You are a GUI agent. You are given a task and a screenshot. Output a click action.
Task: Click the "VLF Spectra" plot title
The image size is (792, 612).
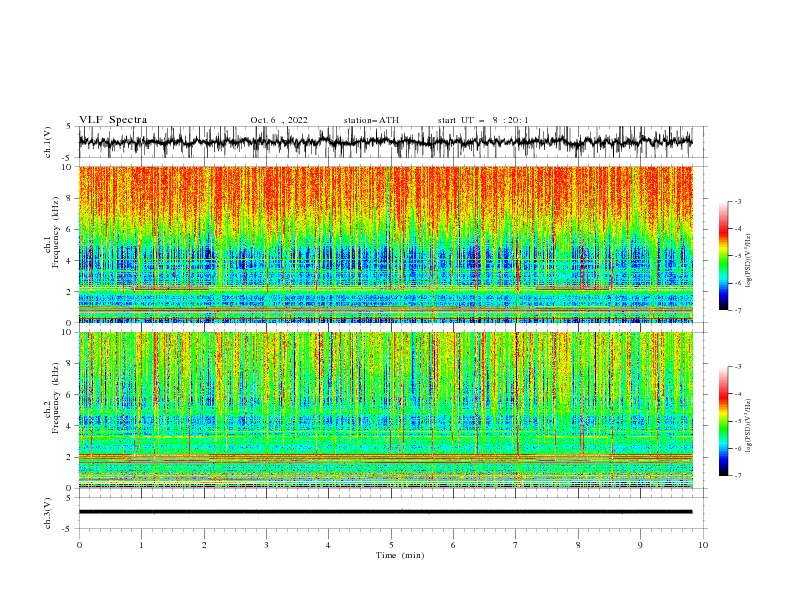click(x=113, y=120)
